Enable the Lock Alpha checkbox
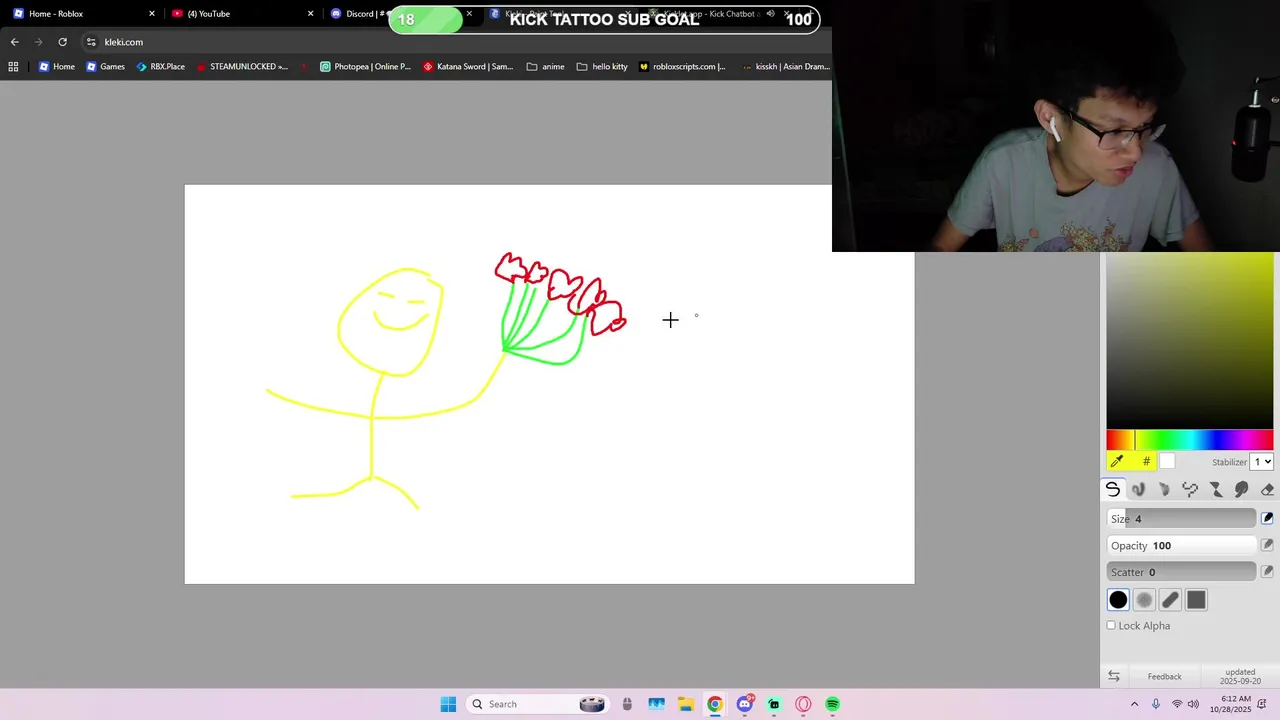1280x720 pixels. [1111, 625]
